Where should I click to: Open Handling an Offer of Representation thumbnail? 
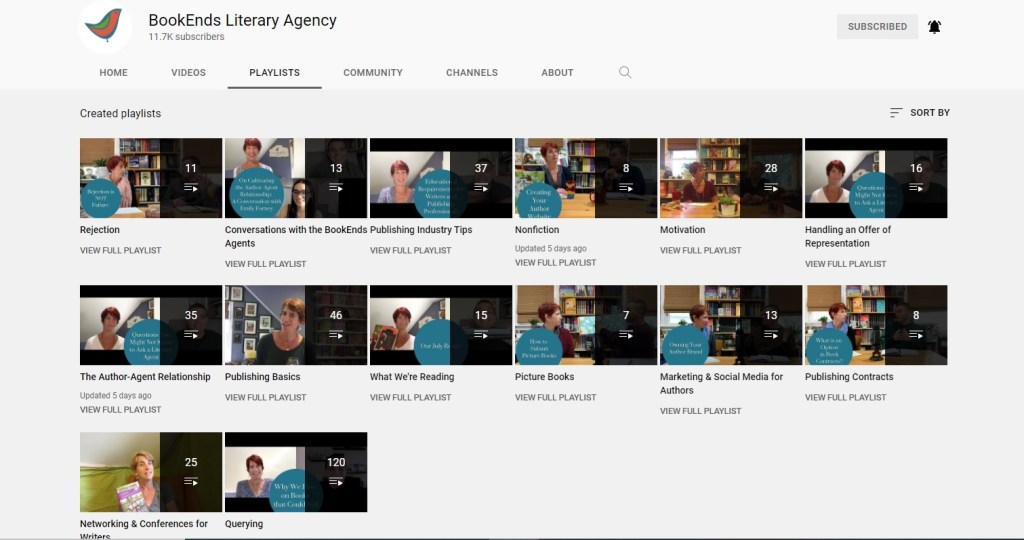(875, 178)
